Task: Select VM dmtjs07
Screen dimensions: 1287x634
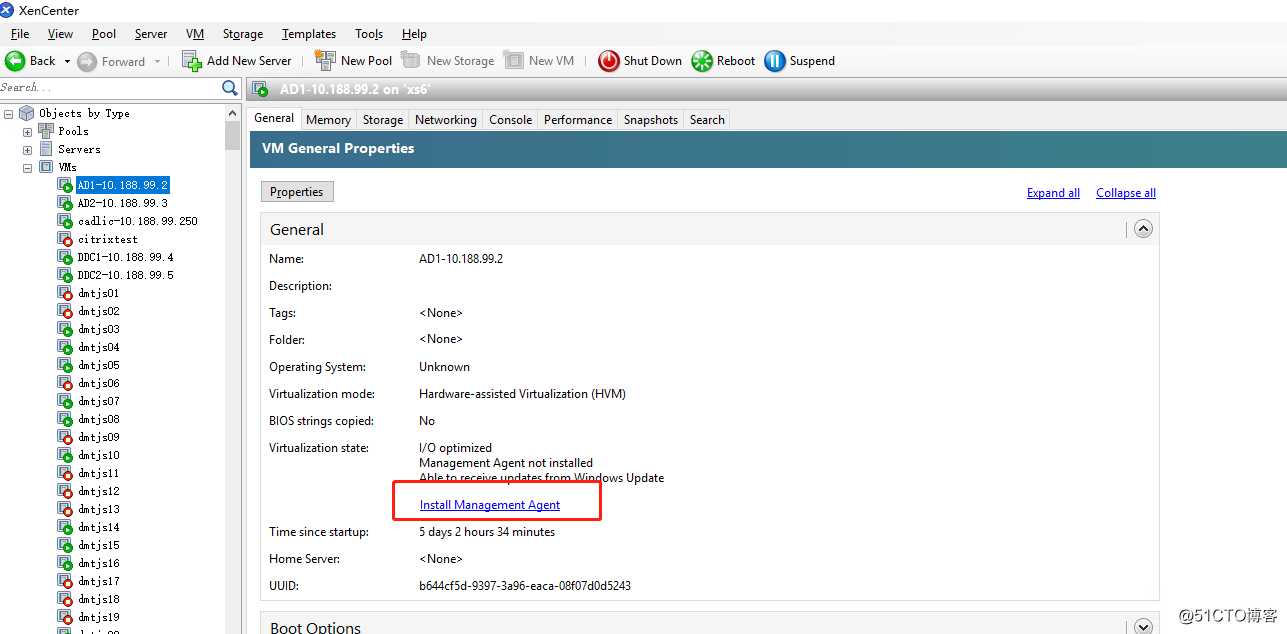Action: click(x=98, y=401)
